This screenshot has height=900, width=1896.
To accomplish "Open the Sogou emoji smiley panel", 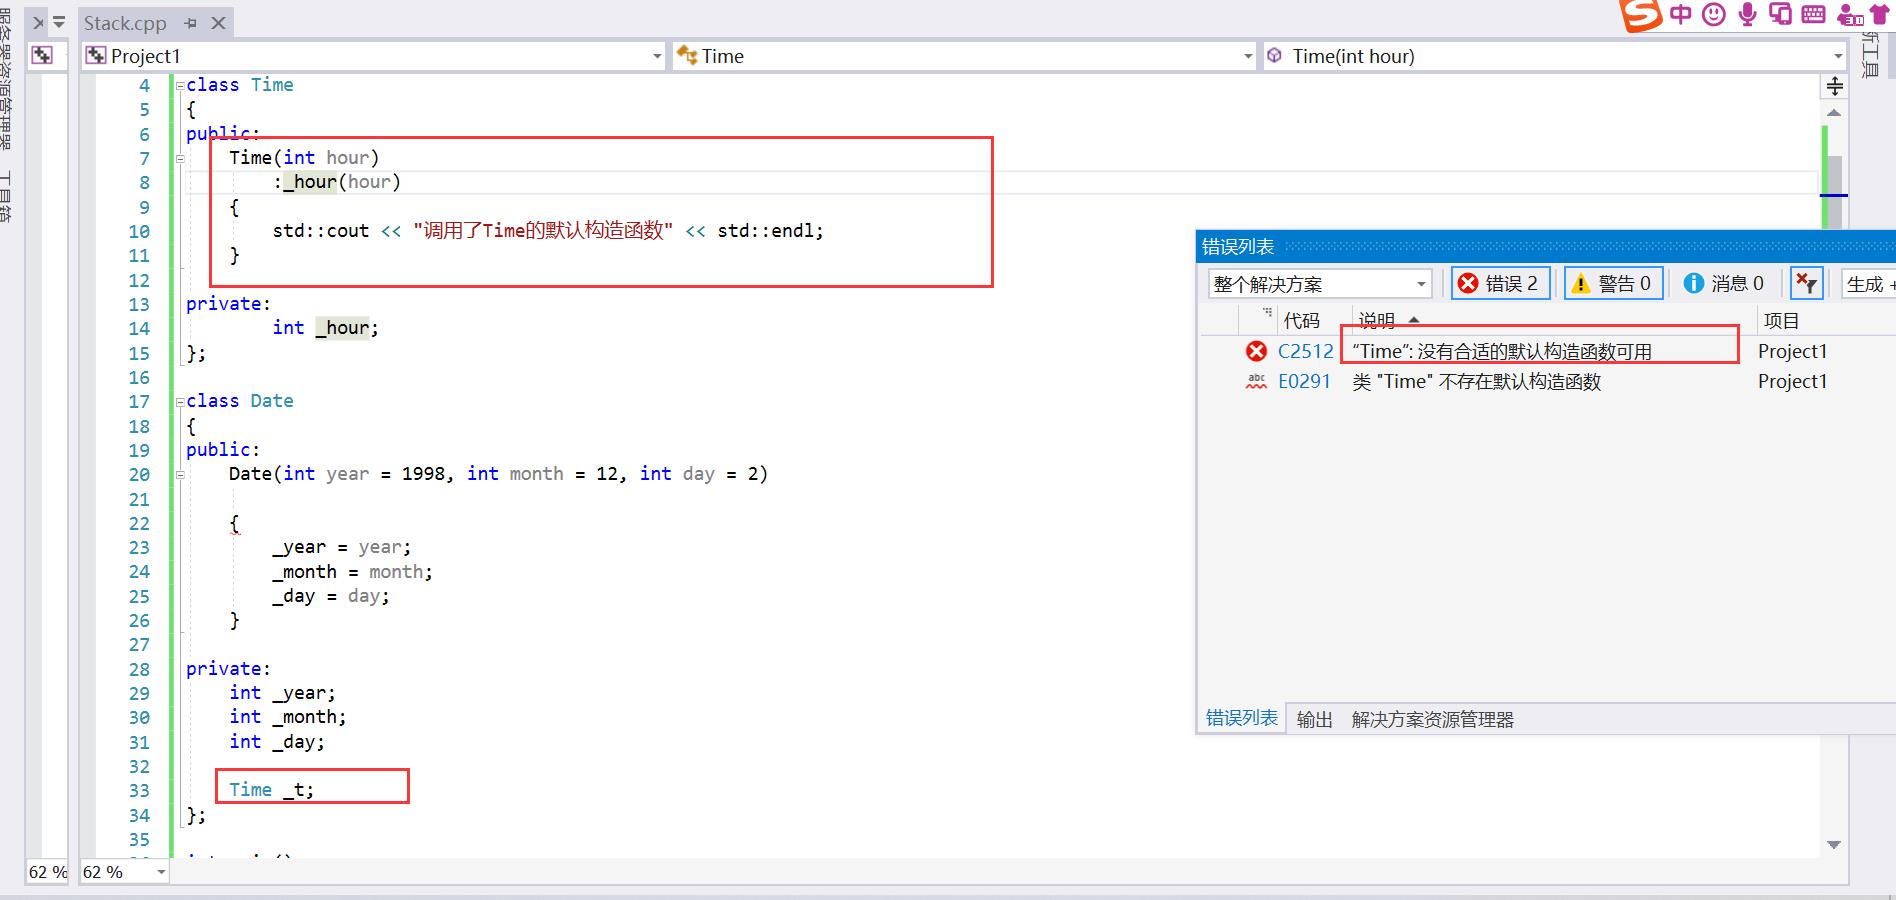I will point(1714,14).
